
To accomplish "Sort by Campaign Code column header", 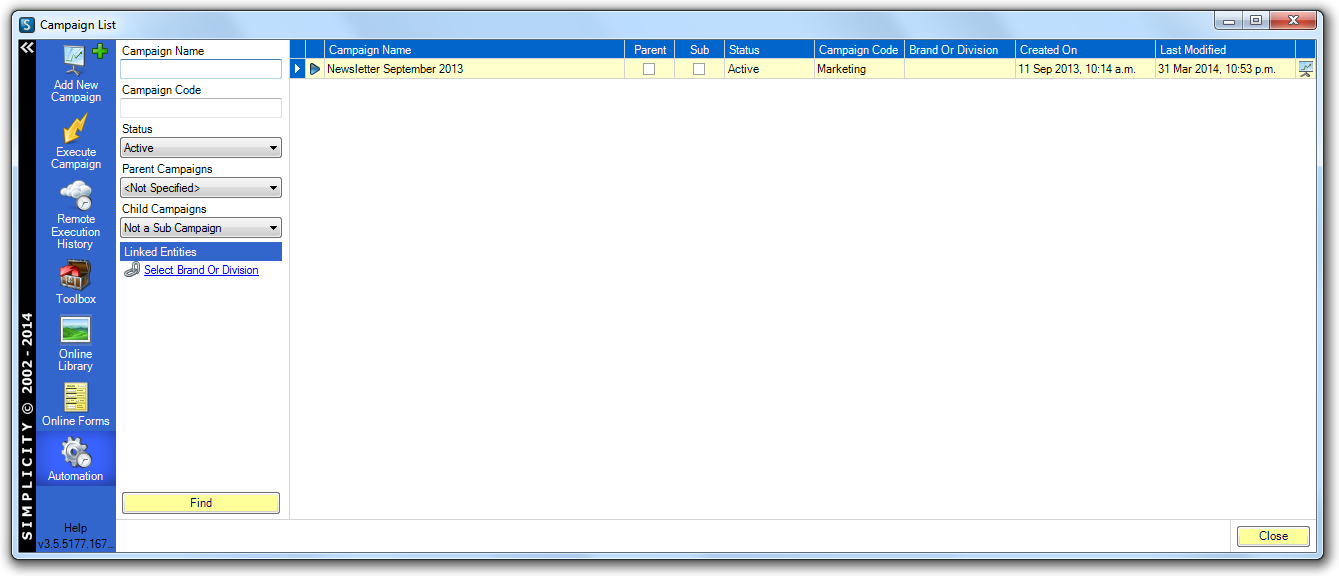I will [x=860, y=49].
